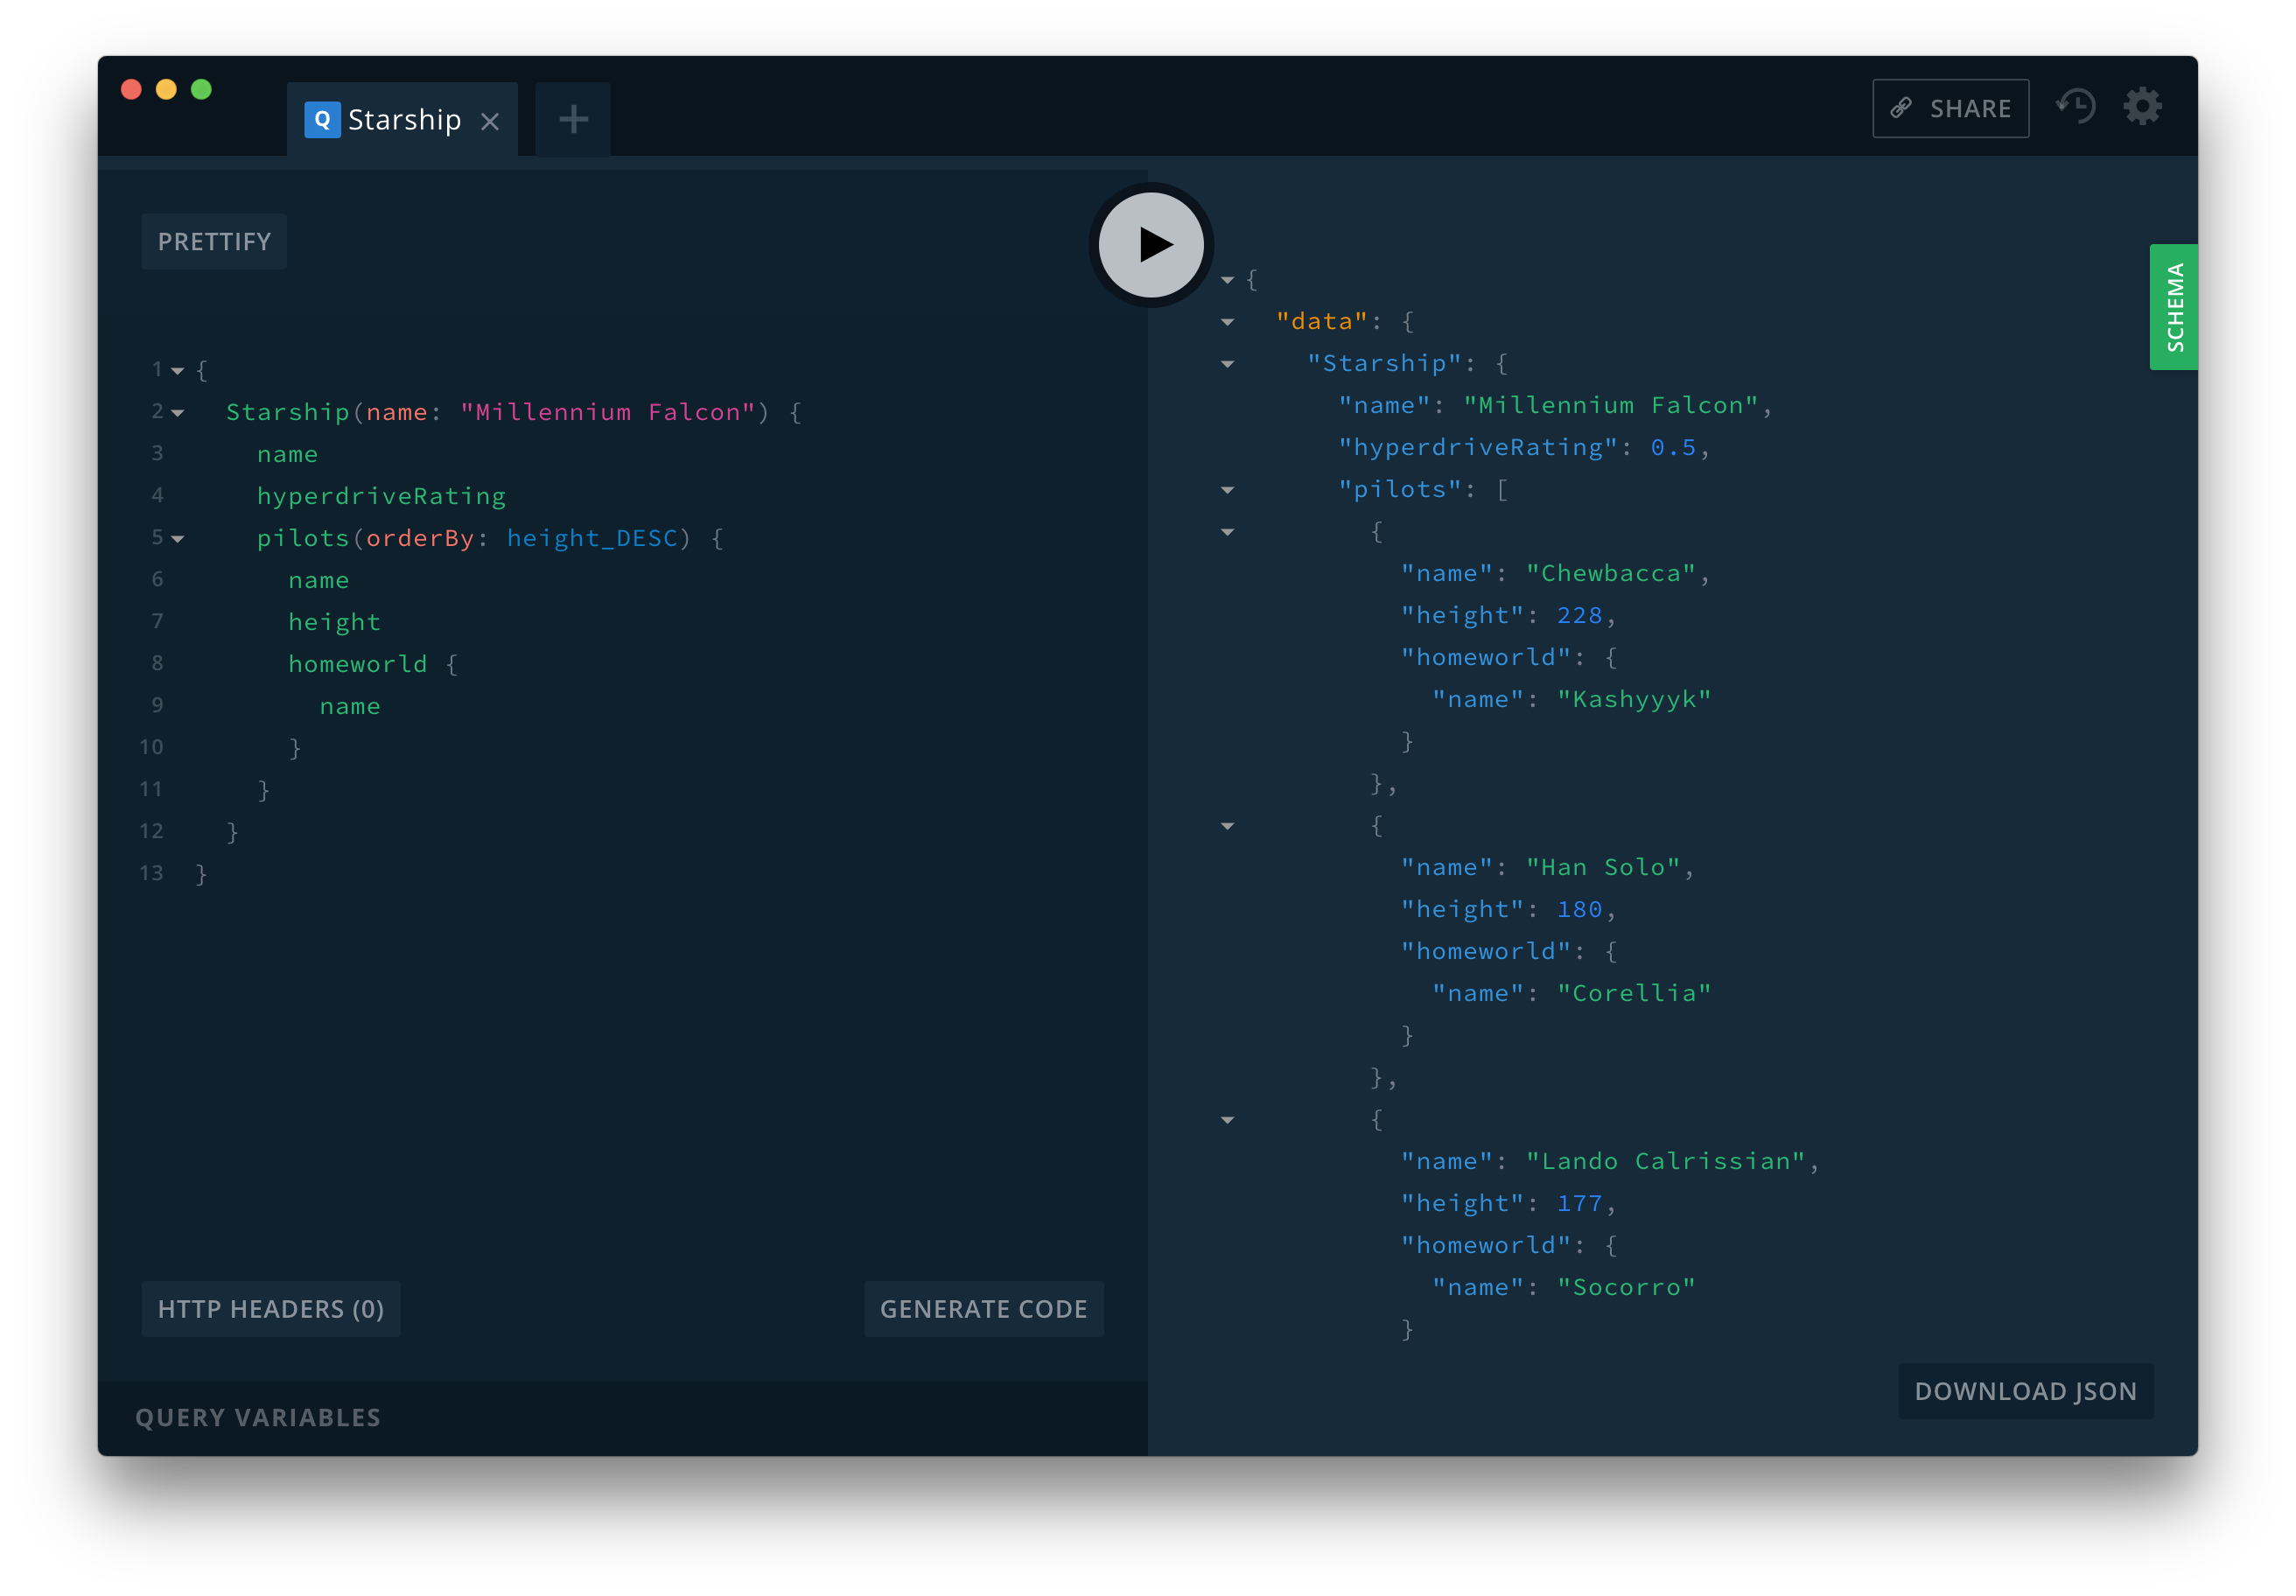Collapse the Han Solo object in response
The width and height of the screenshot is (2296, 1596).
tap(1227, 825)
